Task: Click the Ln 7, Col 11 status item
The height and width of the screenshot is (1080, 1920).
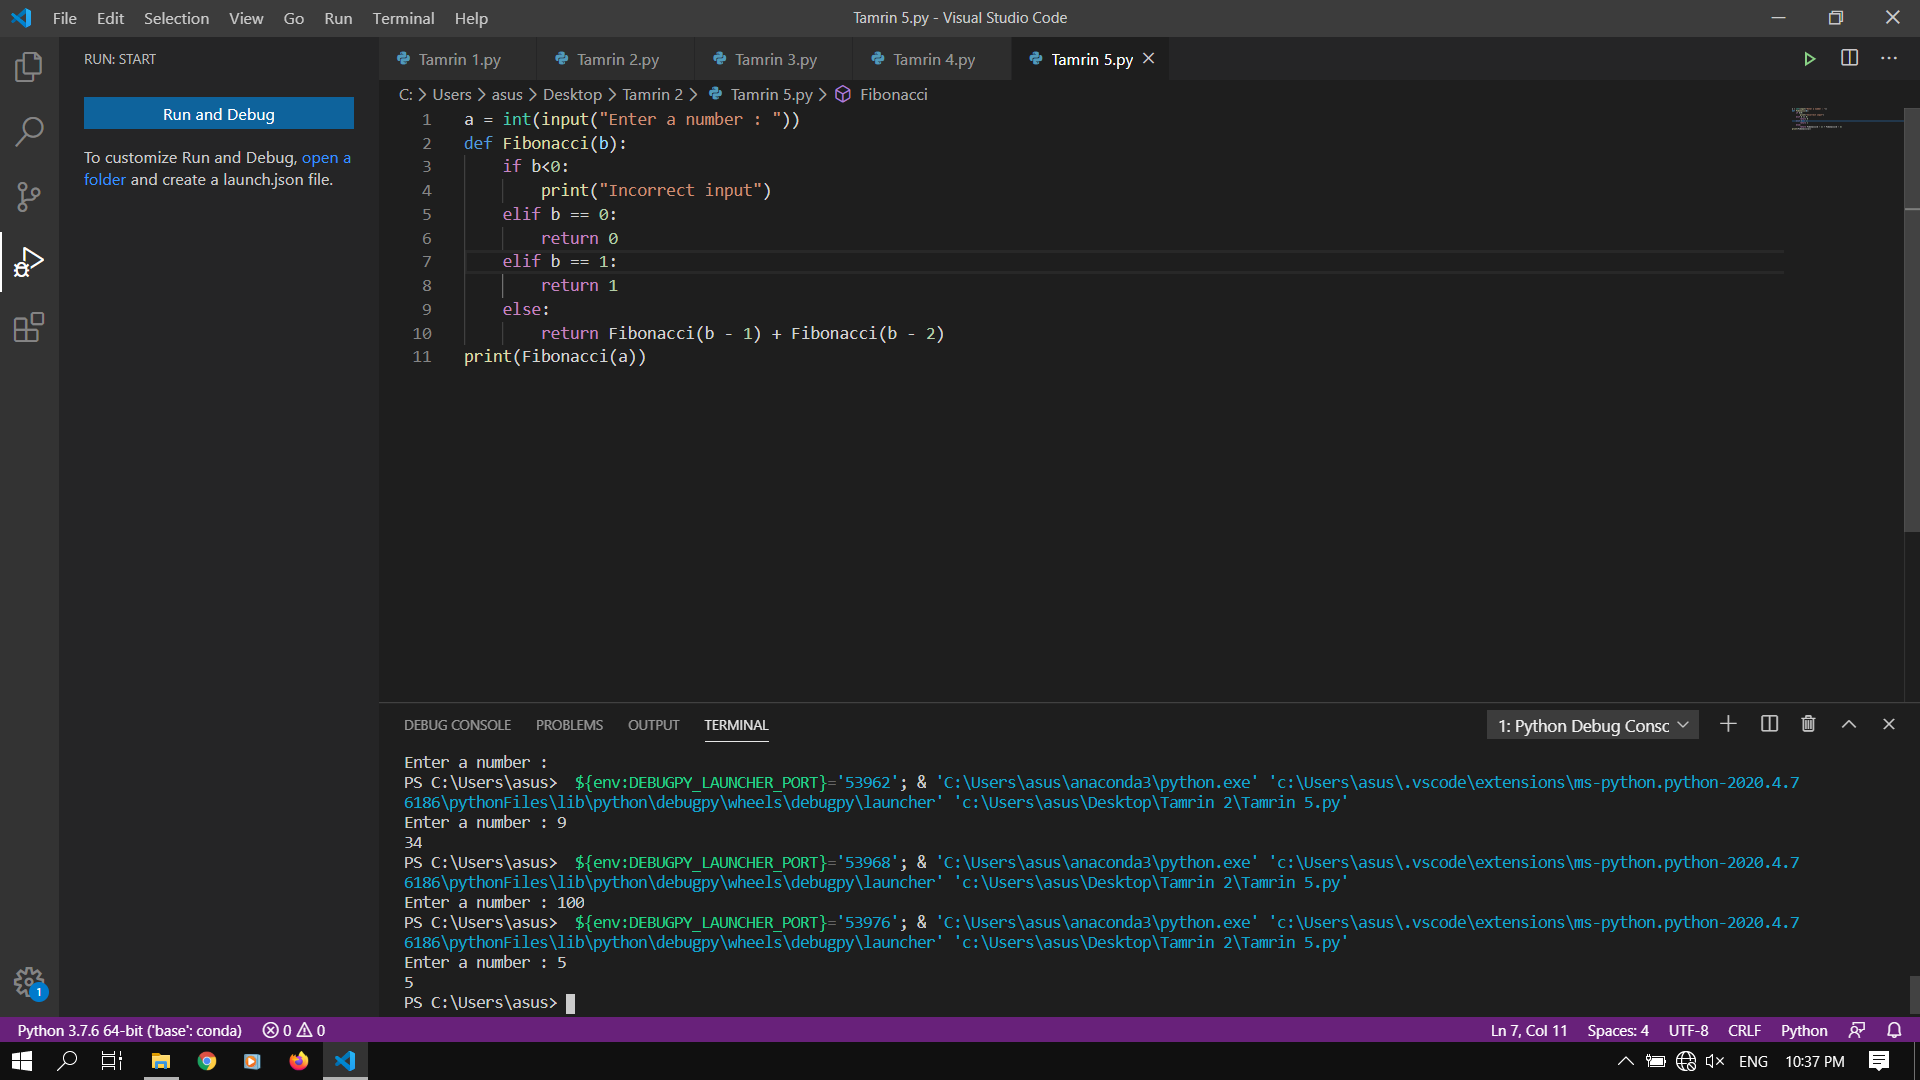Action: click(x=1529, y=1030)
